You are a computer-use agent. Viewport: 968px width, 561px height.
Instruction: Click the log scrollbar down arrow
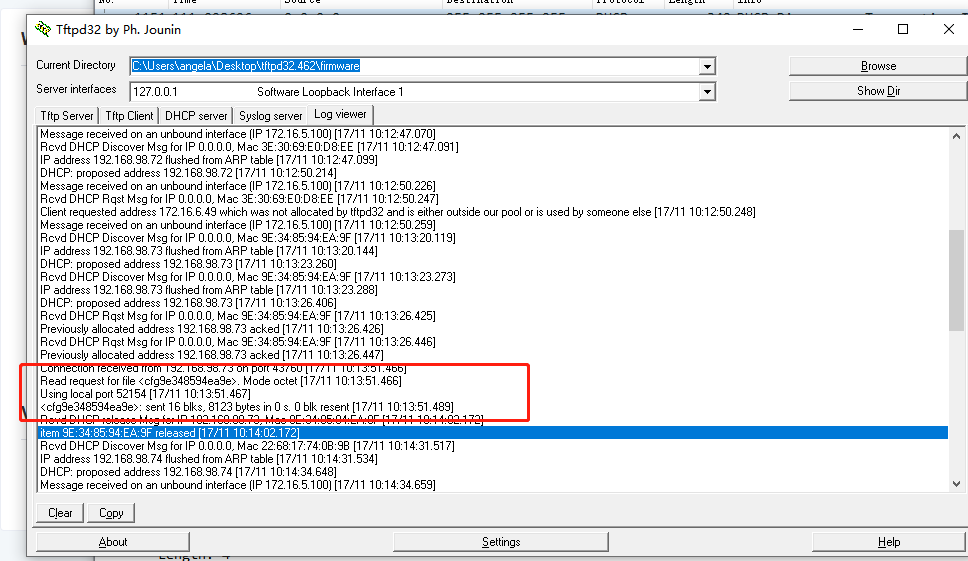click(x=956, y=484)
